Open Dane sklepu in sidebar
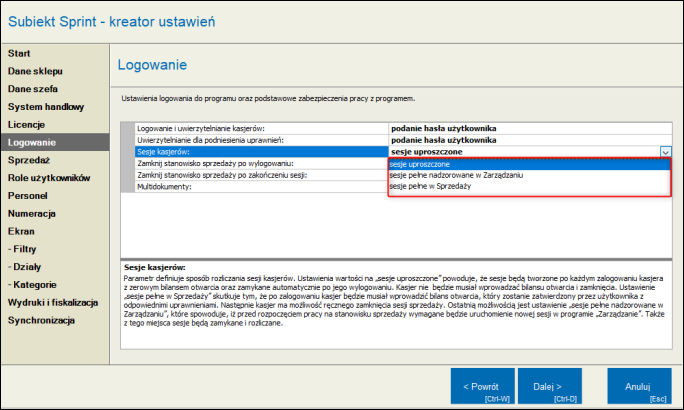Viewport: 684px width, 410px height. (x=34, y=70)
